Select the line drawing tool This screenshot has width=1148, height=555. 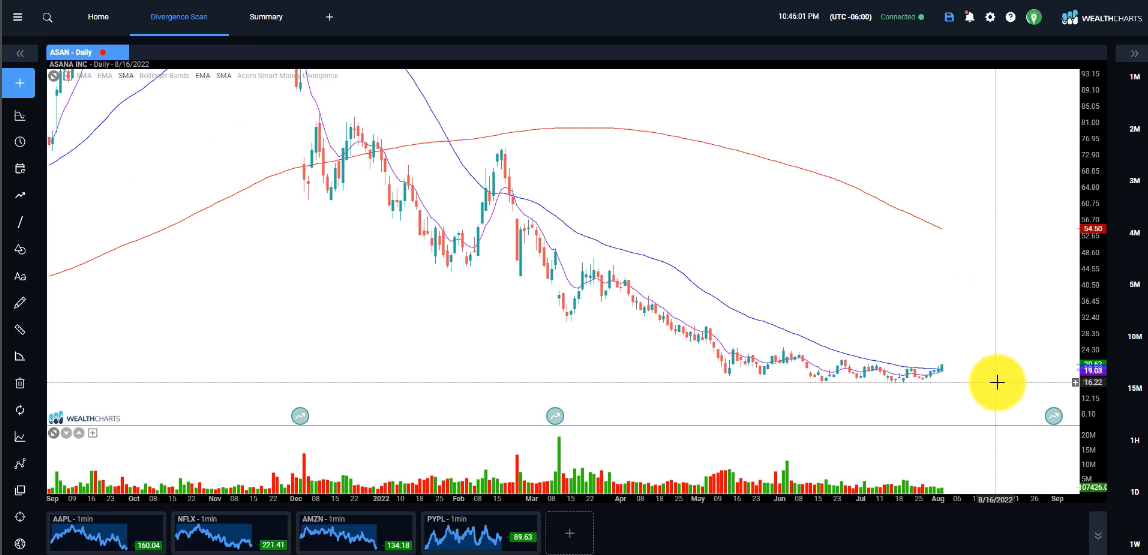click(20, 222)
